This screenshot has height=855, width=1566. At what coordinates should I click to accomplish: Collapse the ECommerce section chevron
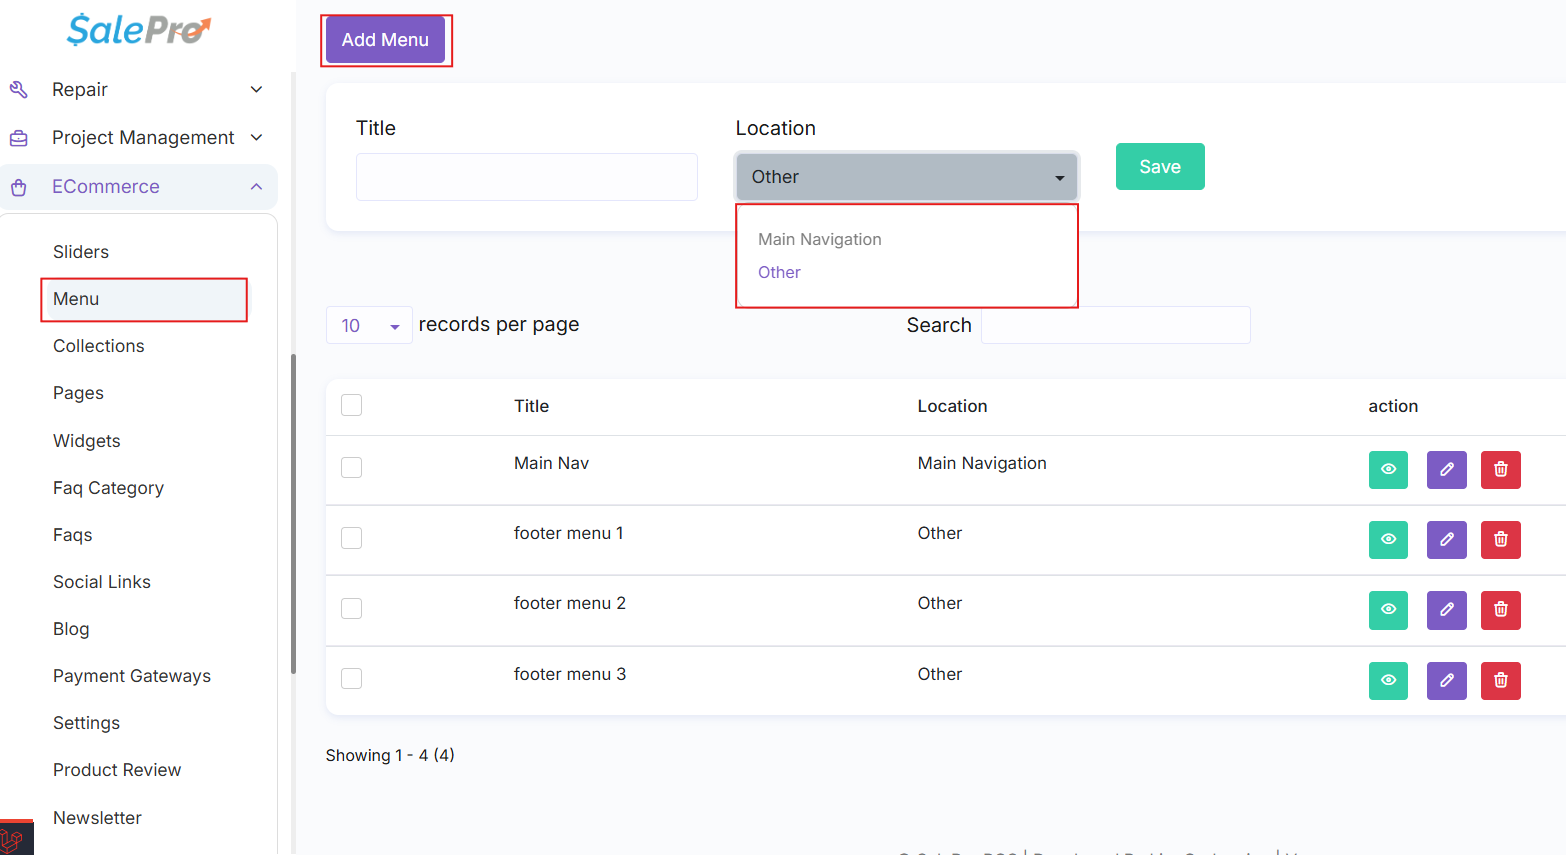click(257, 187)
